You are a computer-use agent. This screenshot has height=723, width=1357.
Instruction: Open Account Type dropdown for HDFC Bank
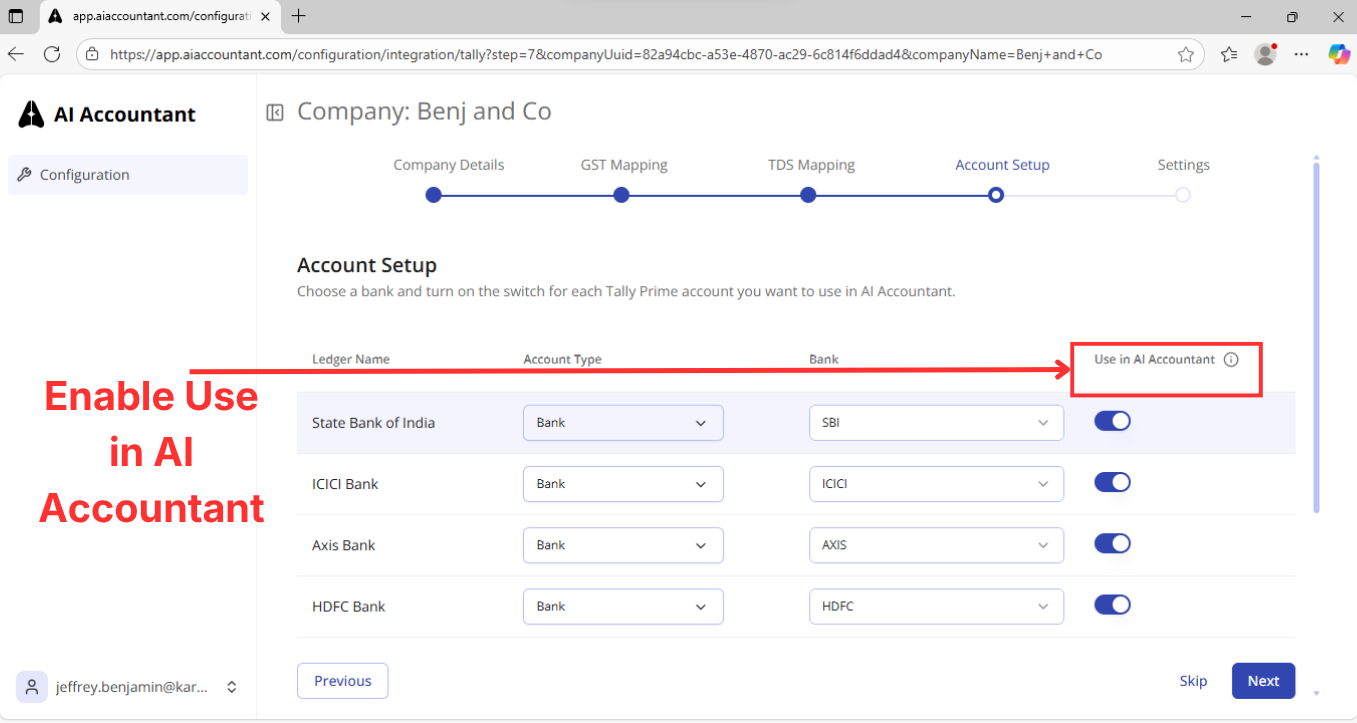point(623,606)
